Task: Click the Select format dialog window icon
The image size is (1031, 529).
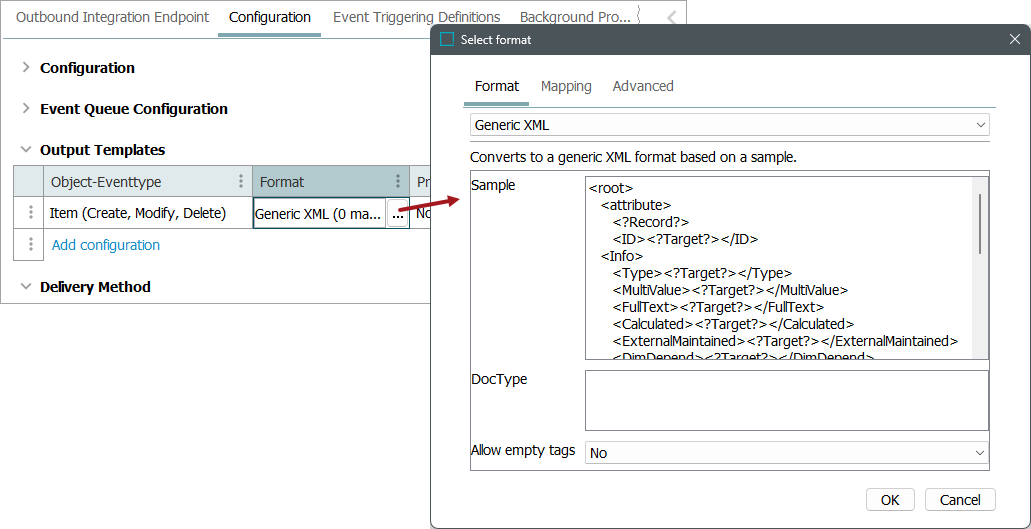Action: pos(447,40)
